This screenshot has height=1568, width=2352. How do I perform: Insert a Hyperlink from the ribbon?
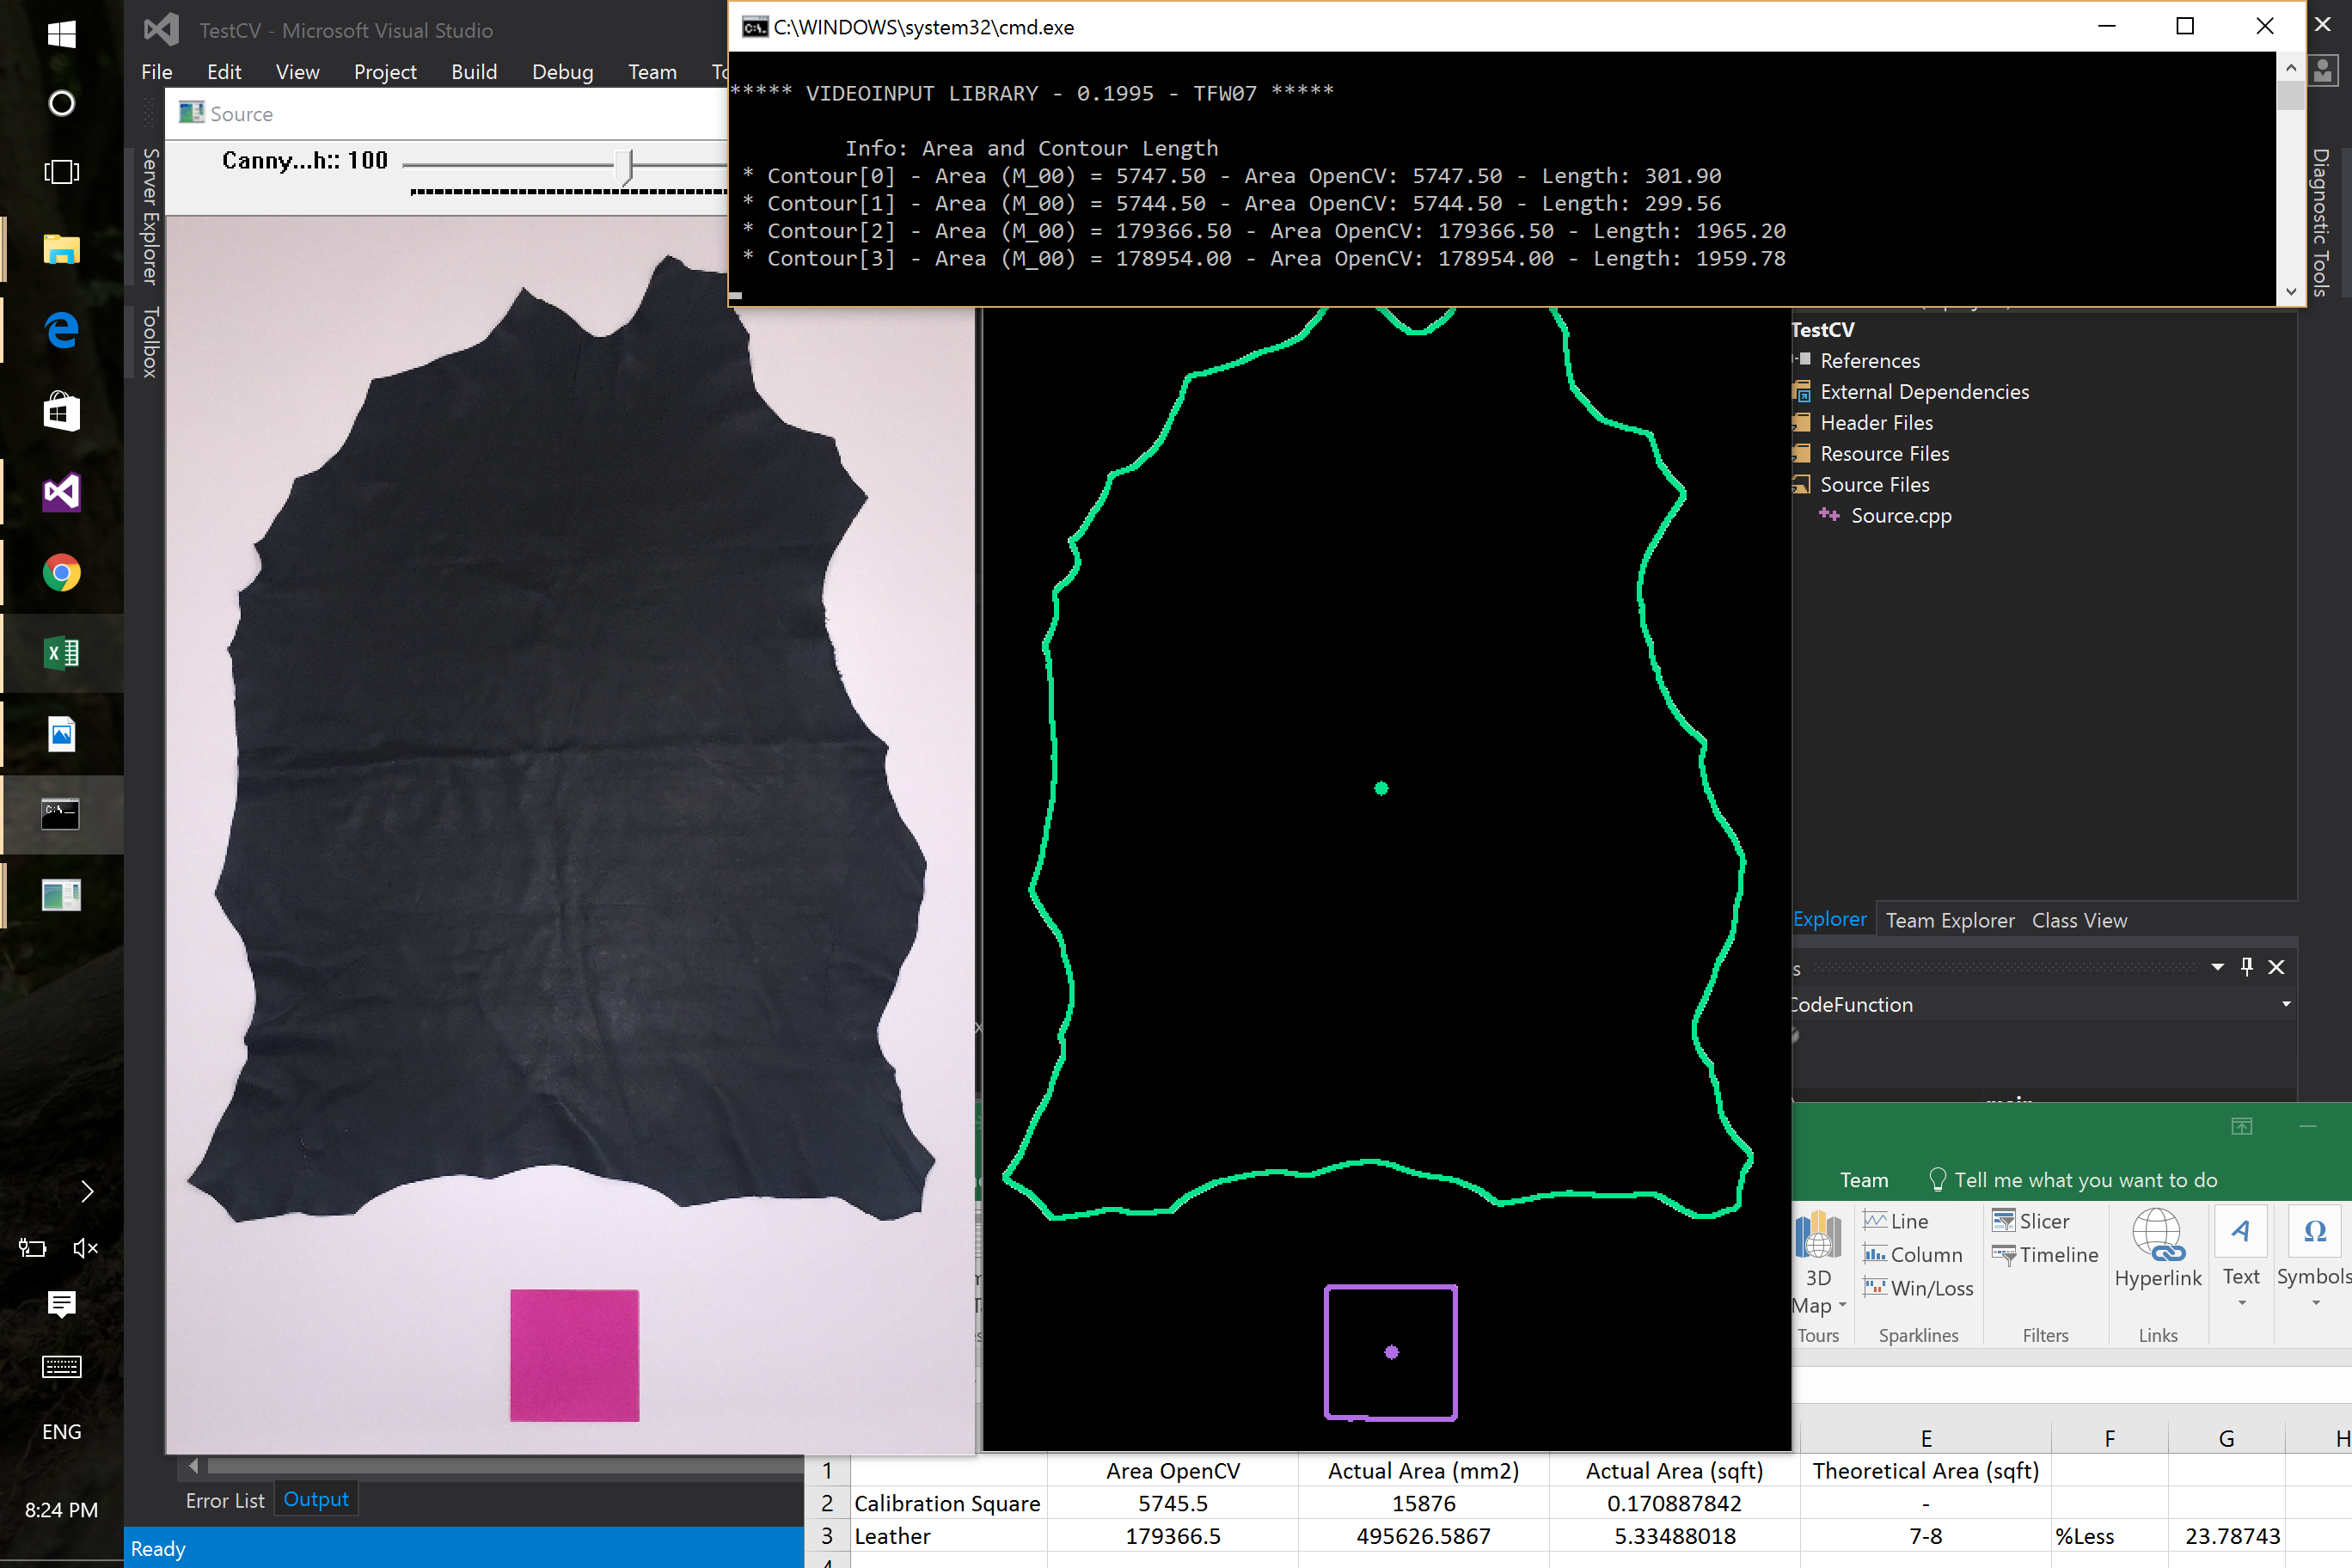(x=2157, y=1249)
